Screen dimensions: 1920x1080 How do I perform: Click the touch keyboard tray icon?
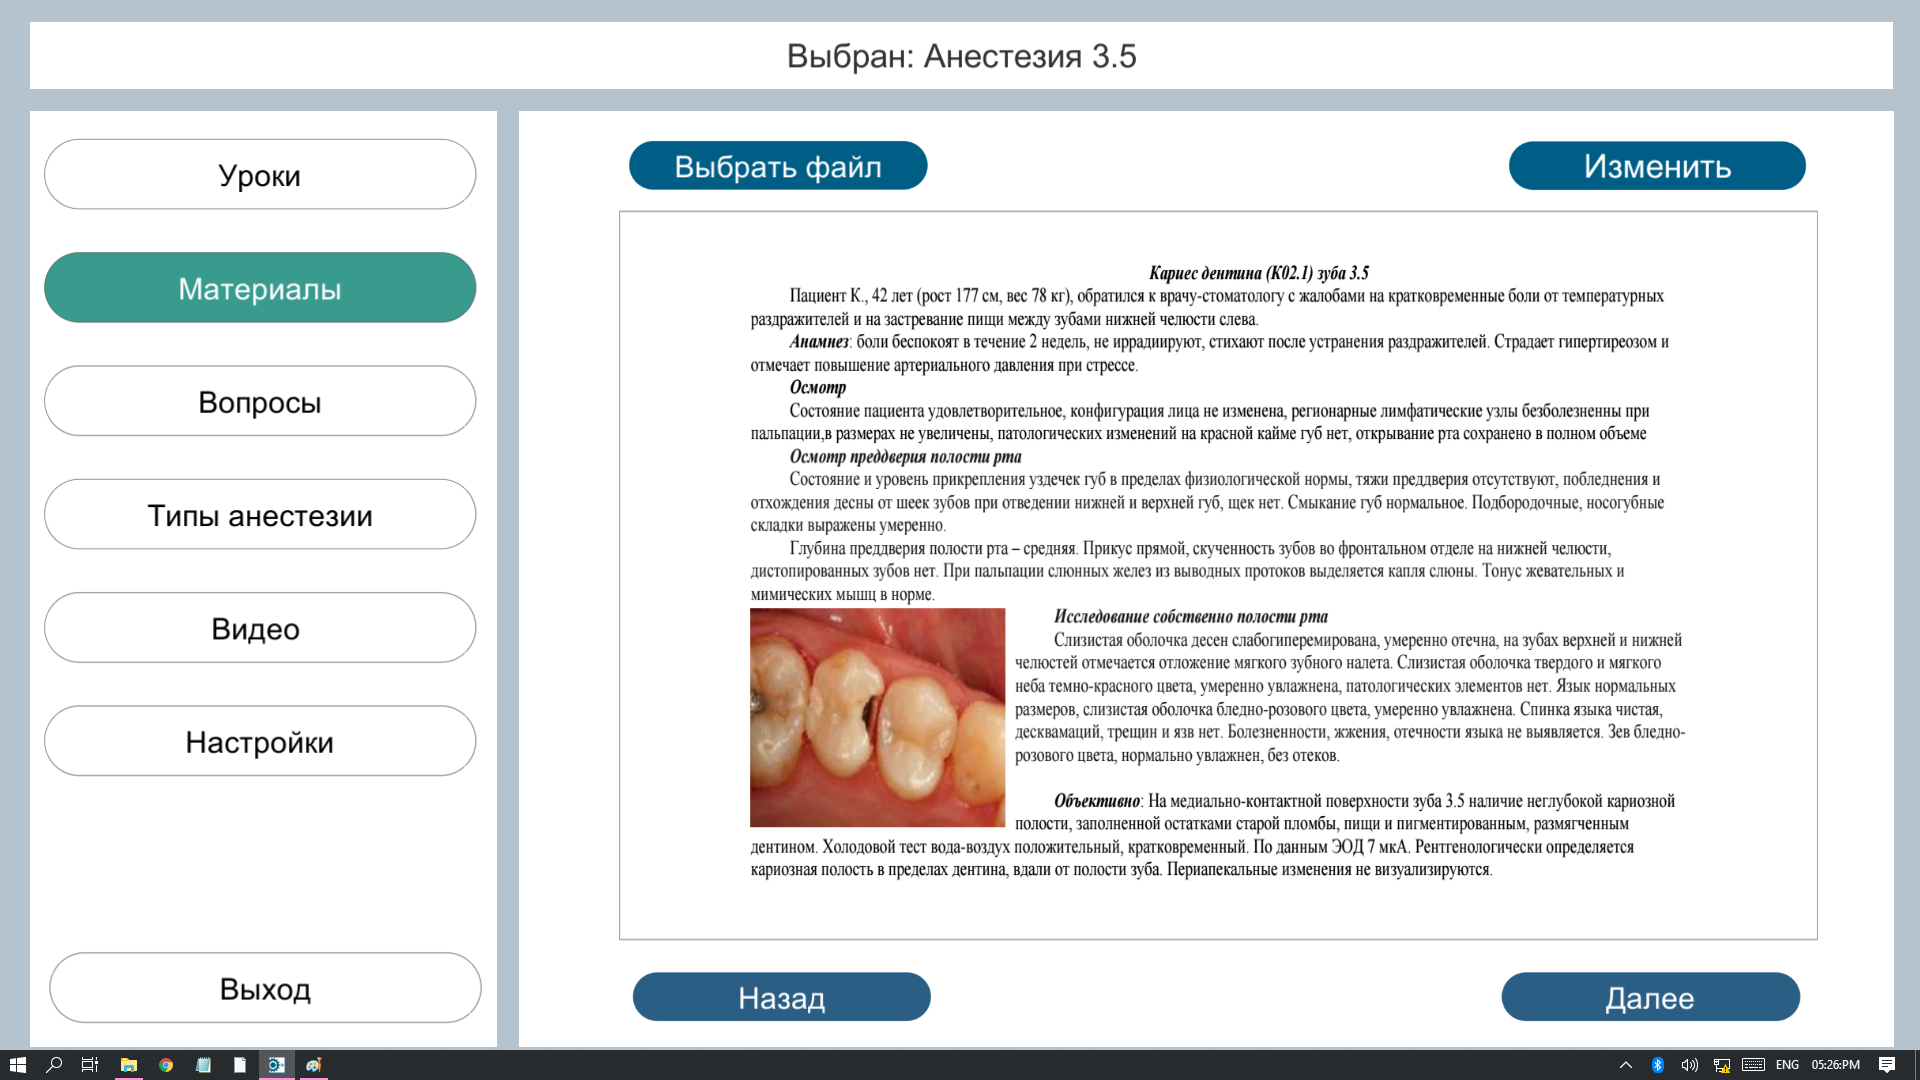[1753, 1065]
